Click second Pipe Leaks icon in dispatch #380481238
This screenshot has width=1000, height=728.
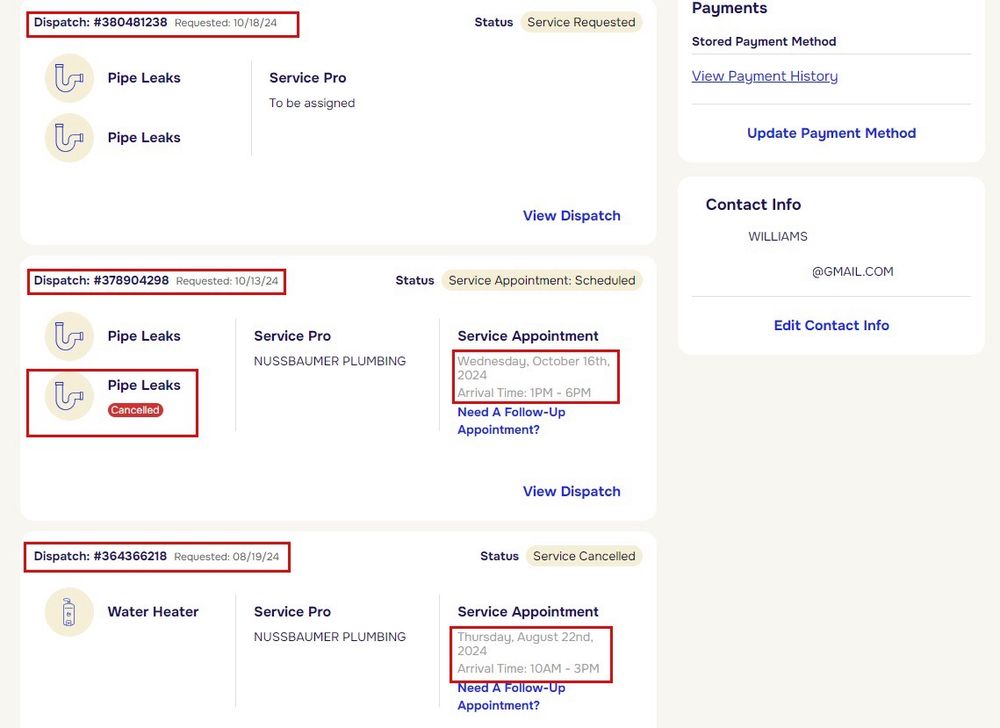click(x=69, y=138)
